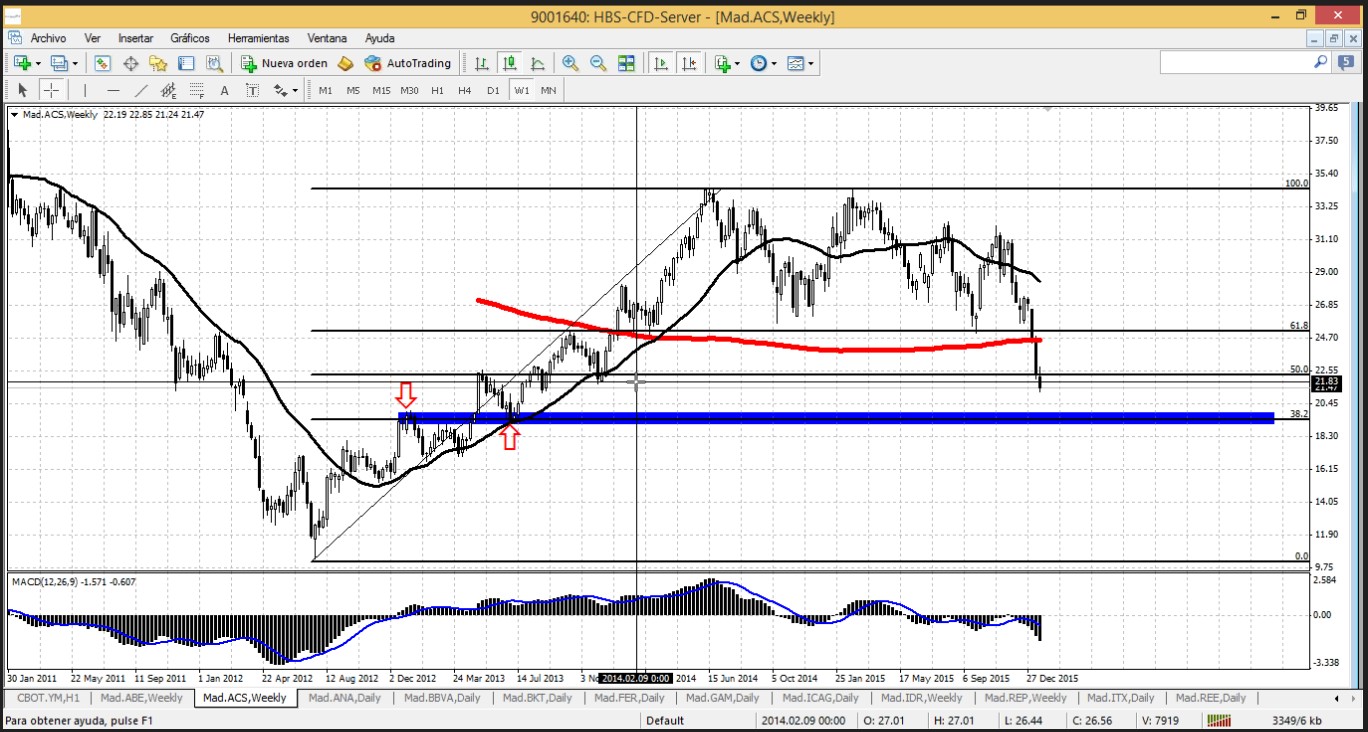Expand the new chart dropdown arrow
Image resolution: width=1368 pixels, height=732 pixels.
point(38,63)
